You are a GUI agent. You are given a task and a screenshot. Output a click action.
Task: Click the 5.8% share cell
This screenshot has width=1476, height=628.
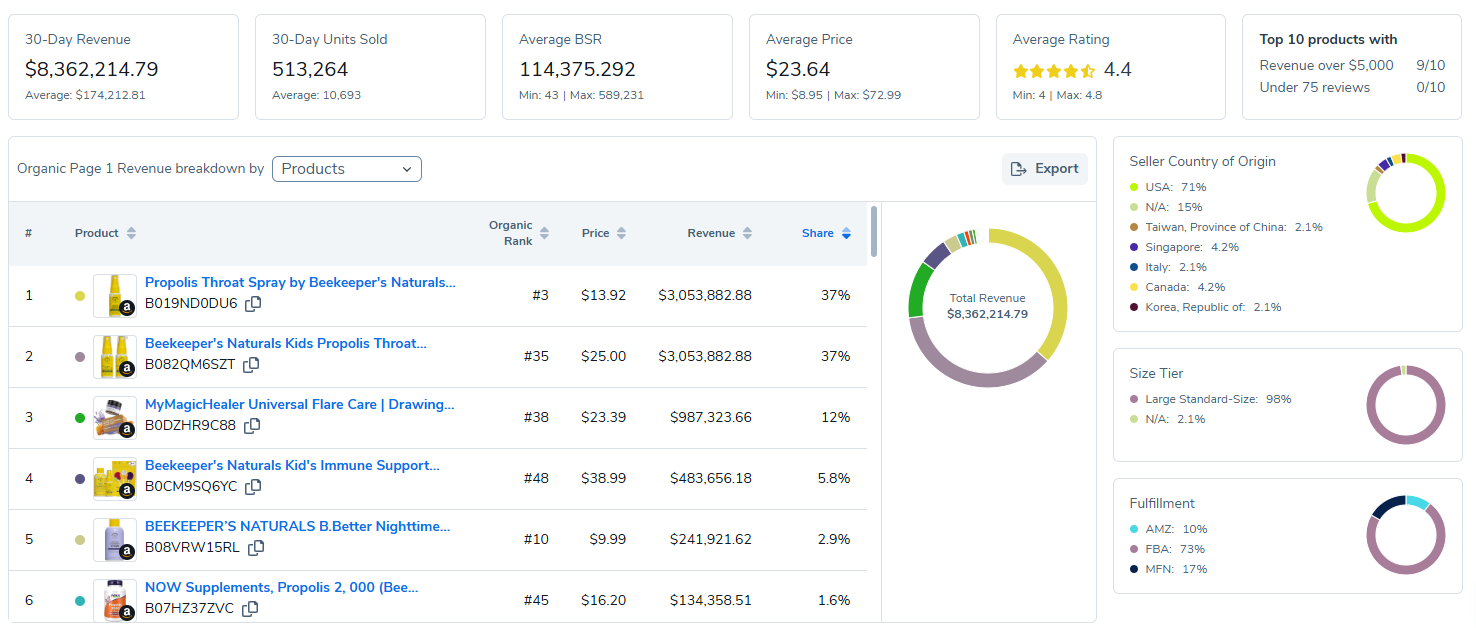pos(834,478)
